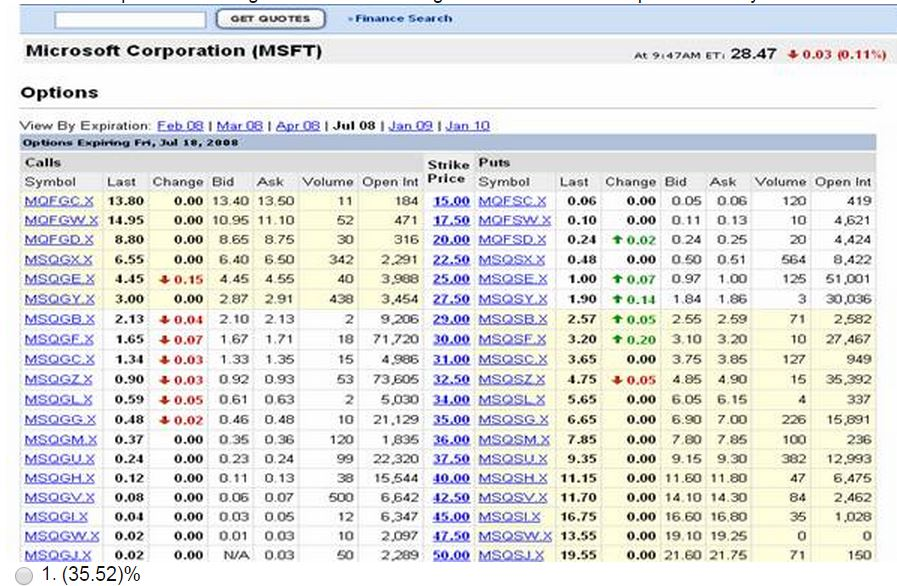This screenshot has width=897, height=586.
Task: Open put option MSQSY.X
Action: tap(513, 299)
